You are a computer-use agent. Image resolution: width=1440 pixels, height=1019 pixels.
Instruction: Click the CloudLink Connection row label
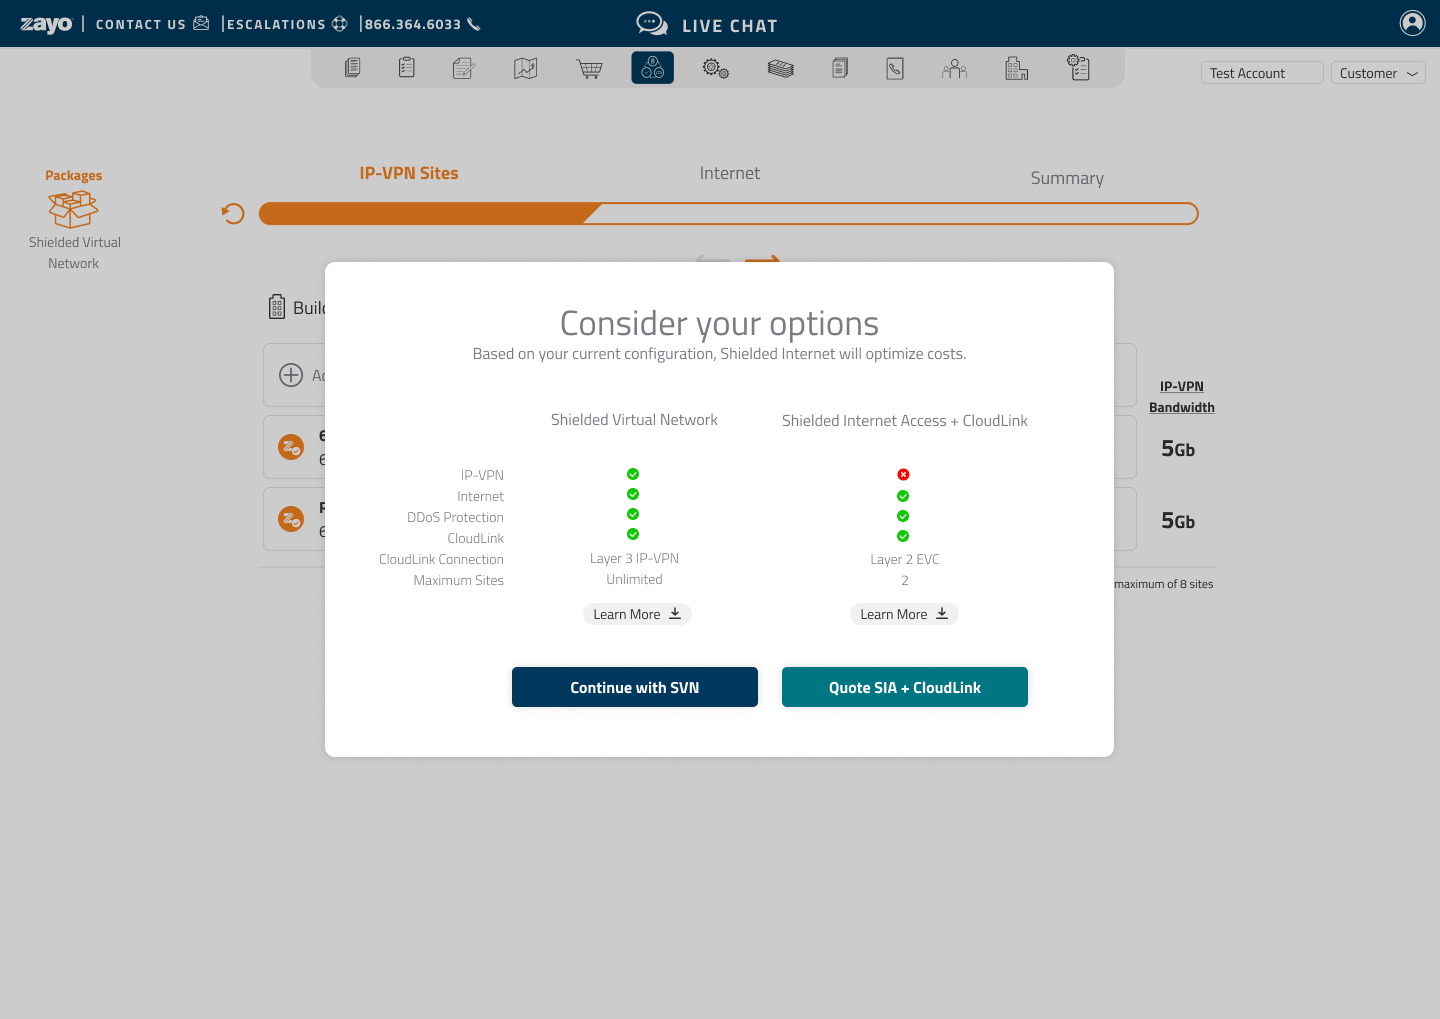441,559
